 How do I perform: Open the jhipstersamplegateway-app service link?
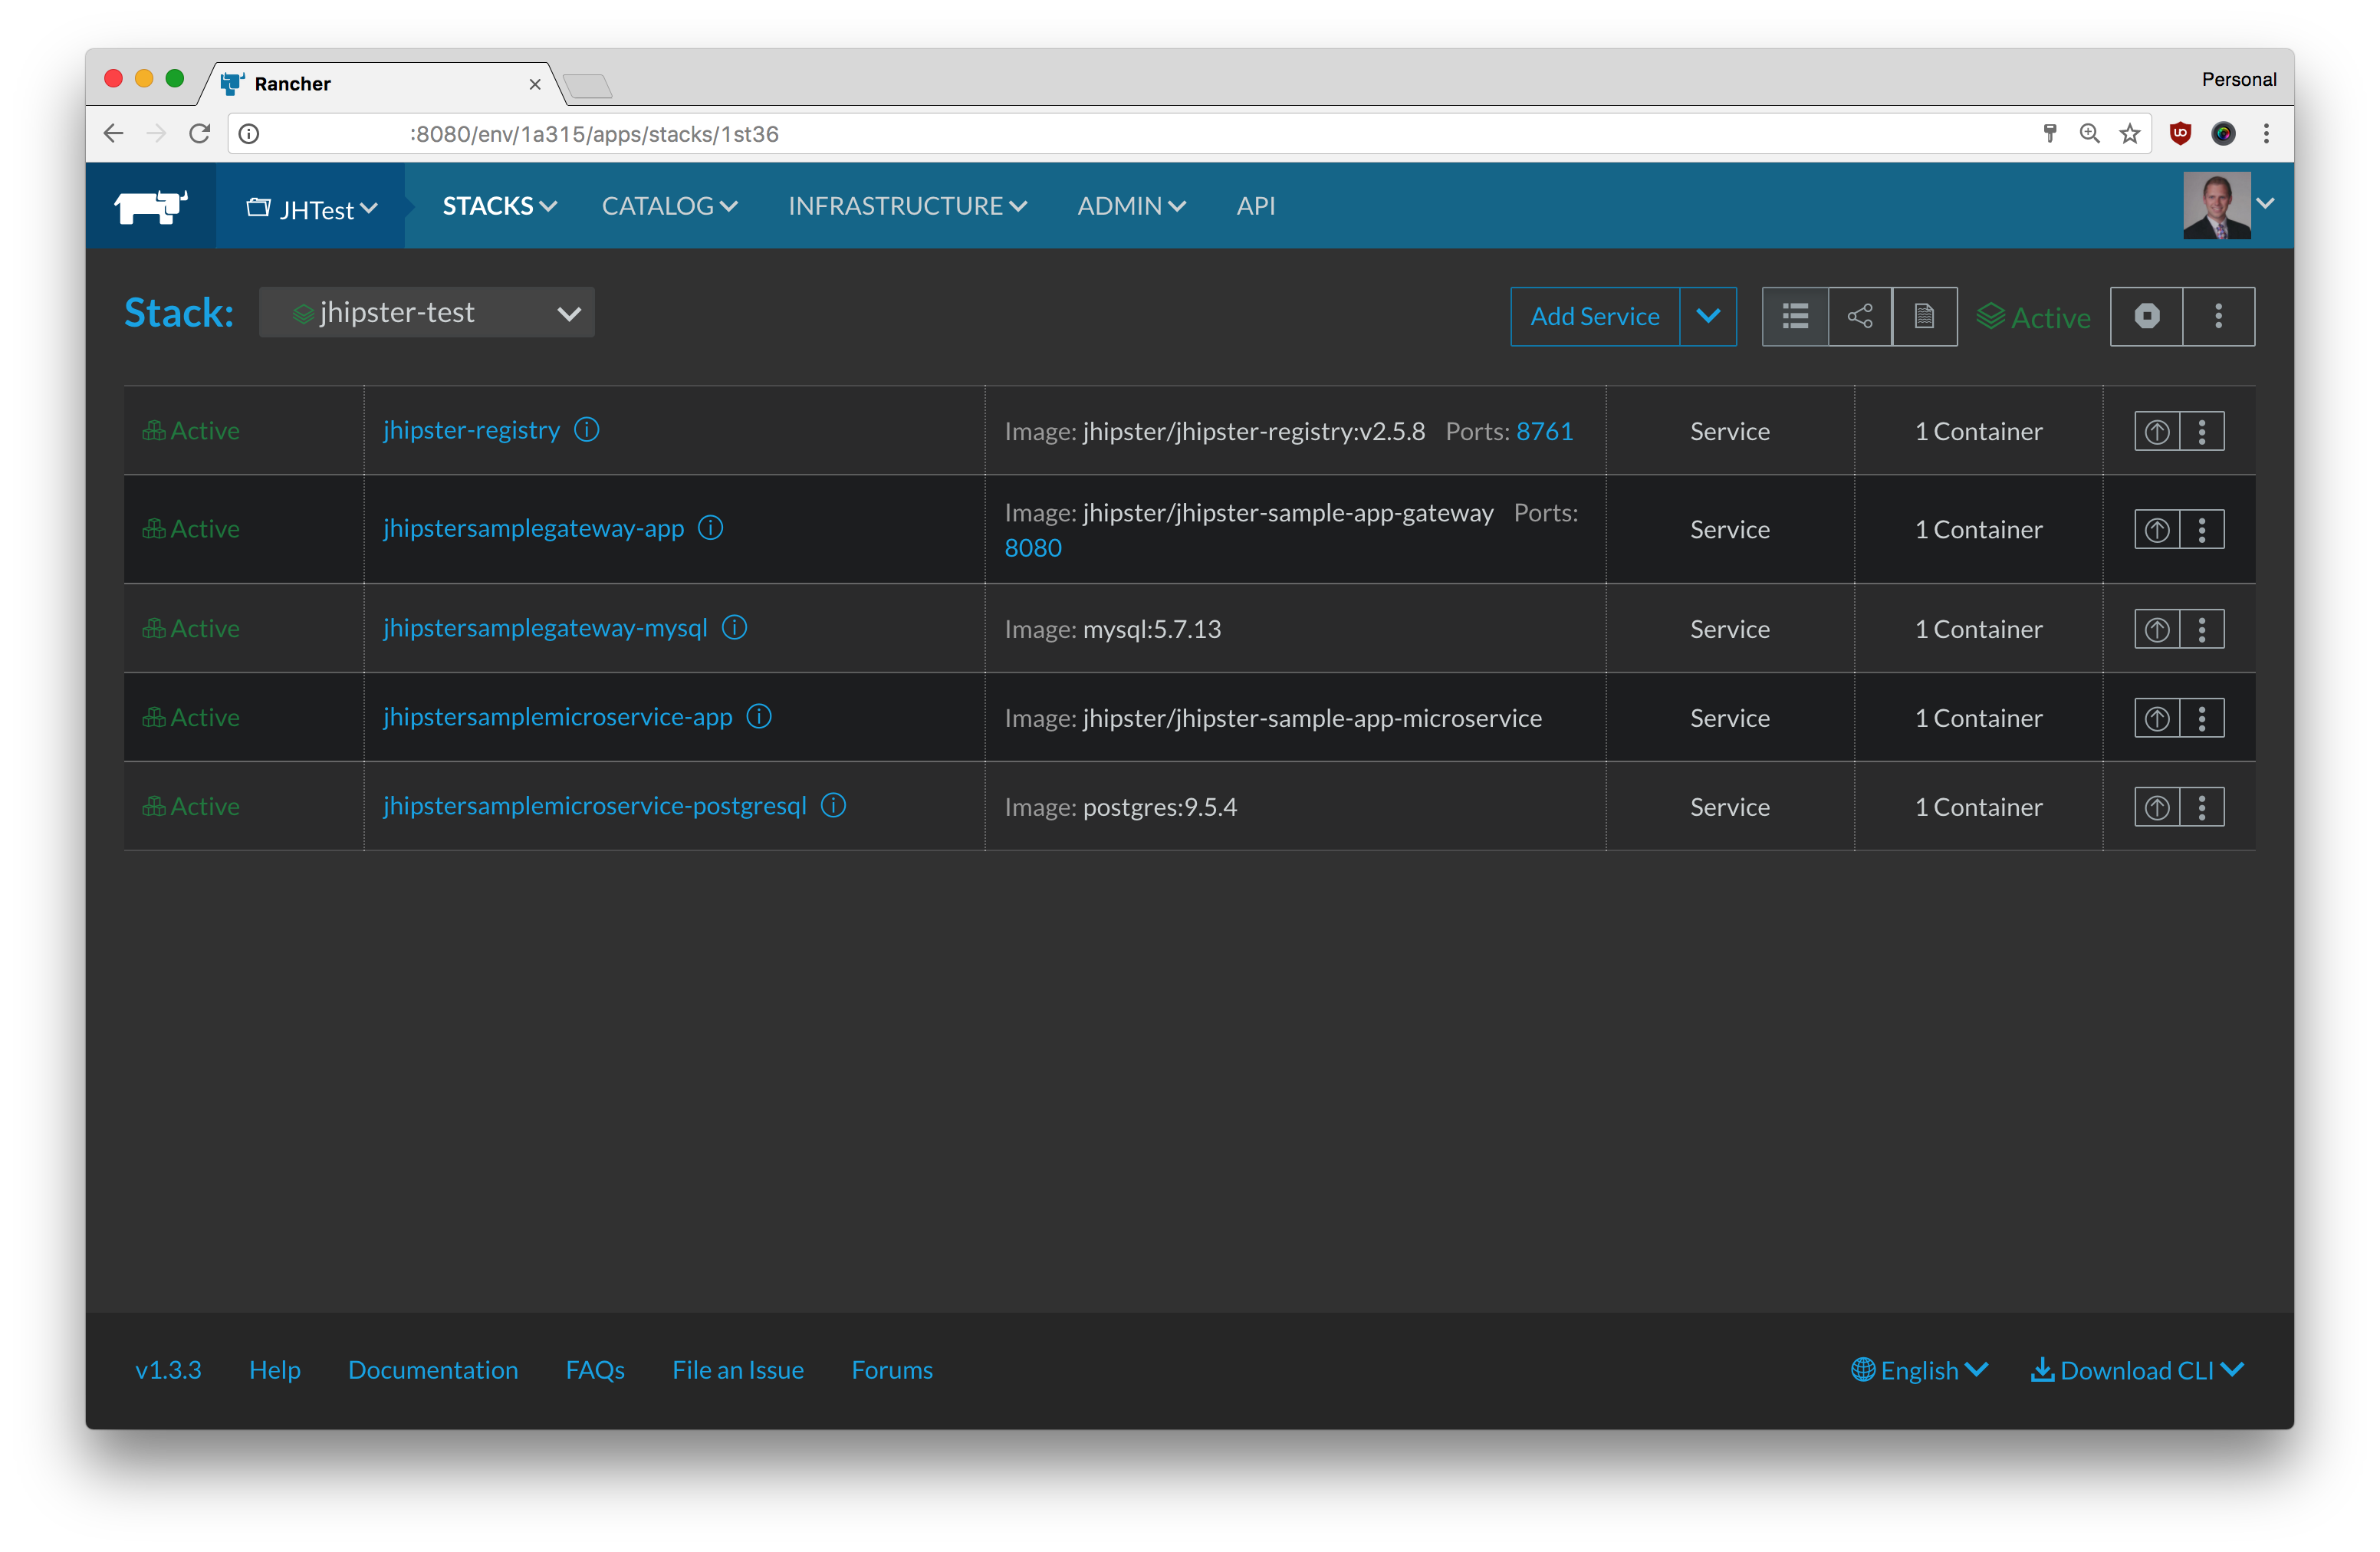(534, 529)
